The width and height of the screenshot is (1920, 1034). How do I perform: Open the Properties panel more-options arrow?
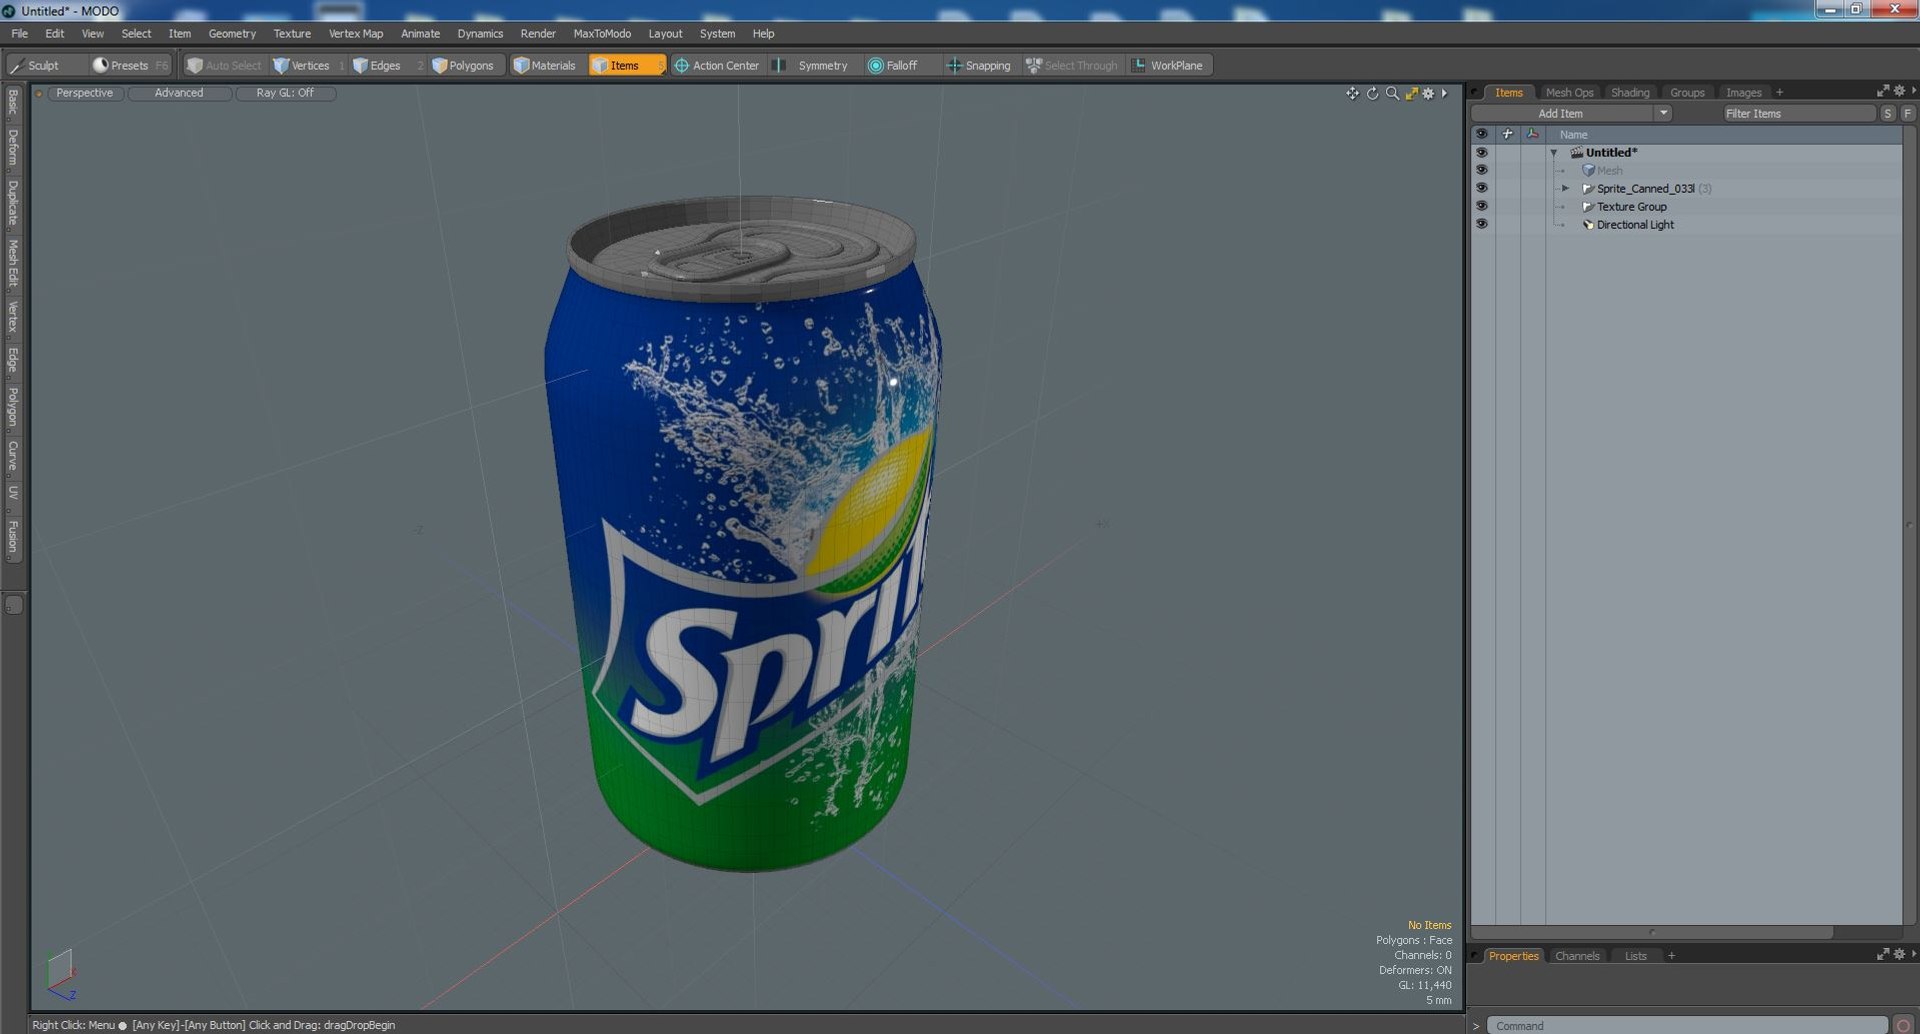point(1913,954)
